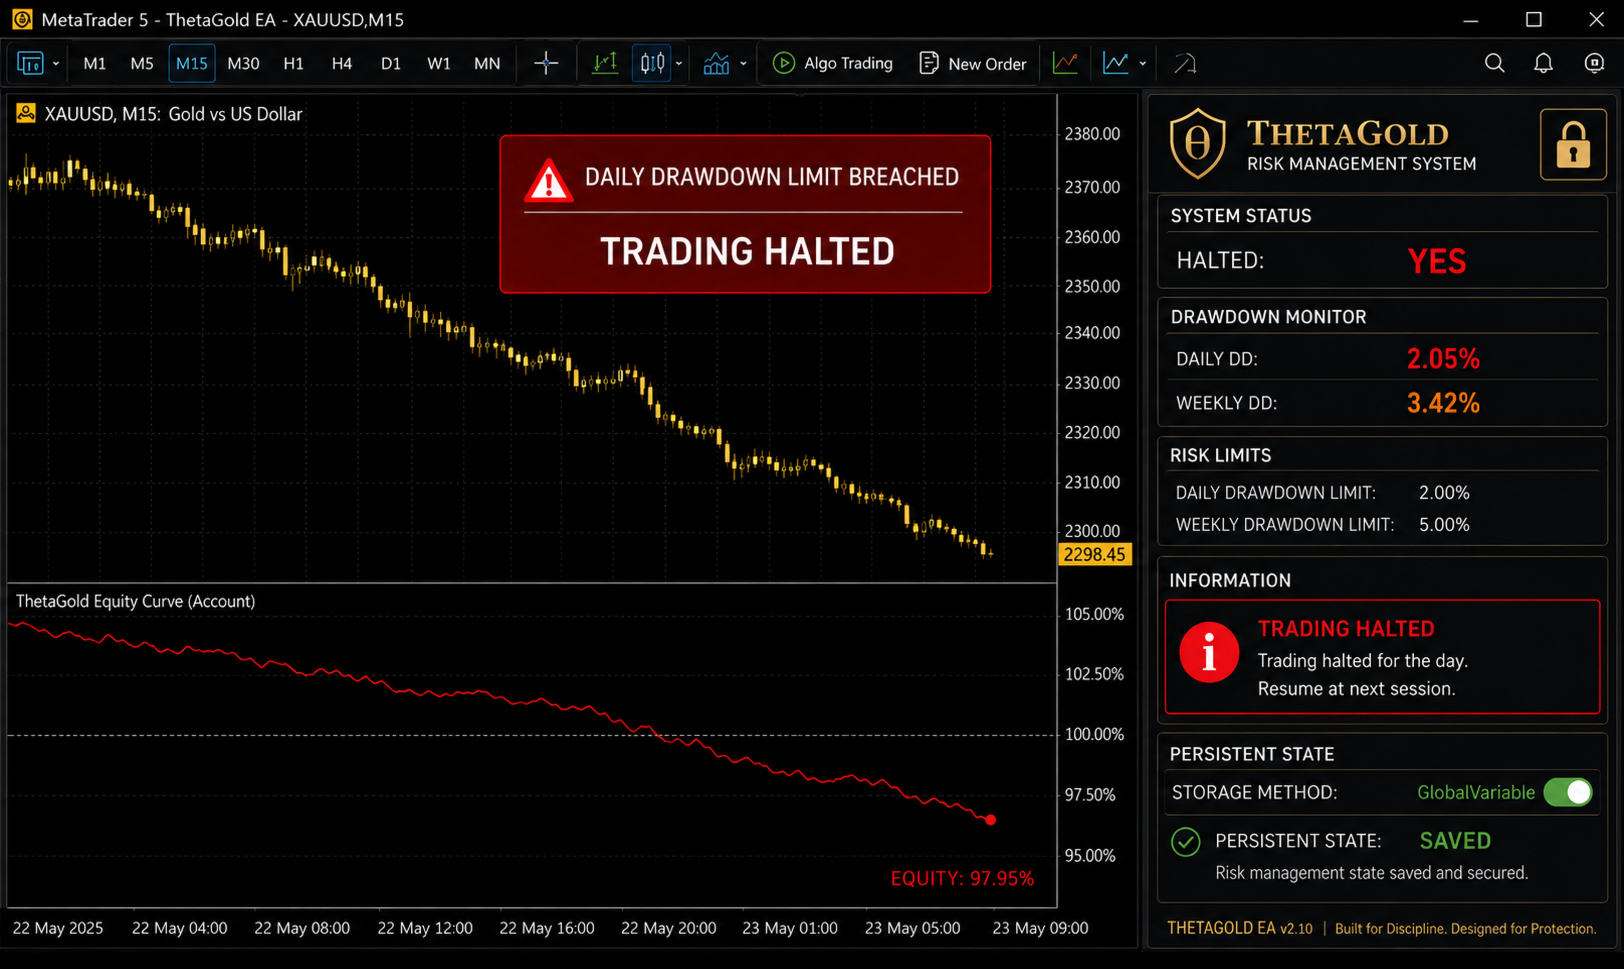Activate the crosshair tool
The height and width of the screenshot is (969, 1624).
click(x=546, y=64)
